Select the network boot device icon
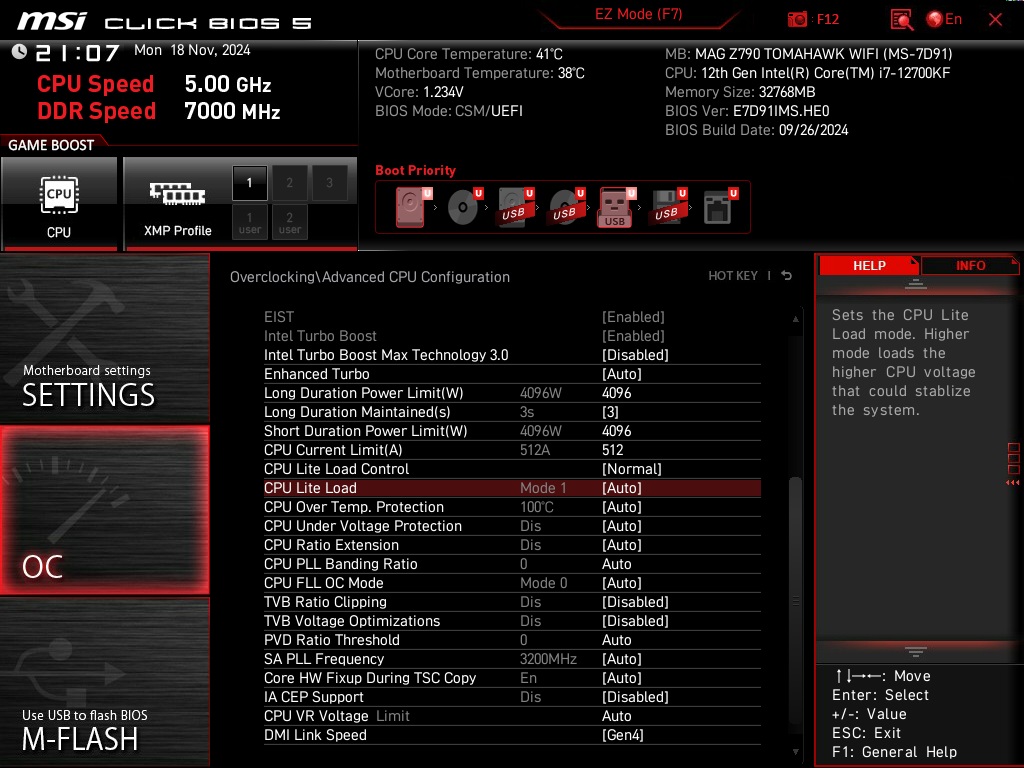The image size is (1024, 768). [x=720, y=207]
